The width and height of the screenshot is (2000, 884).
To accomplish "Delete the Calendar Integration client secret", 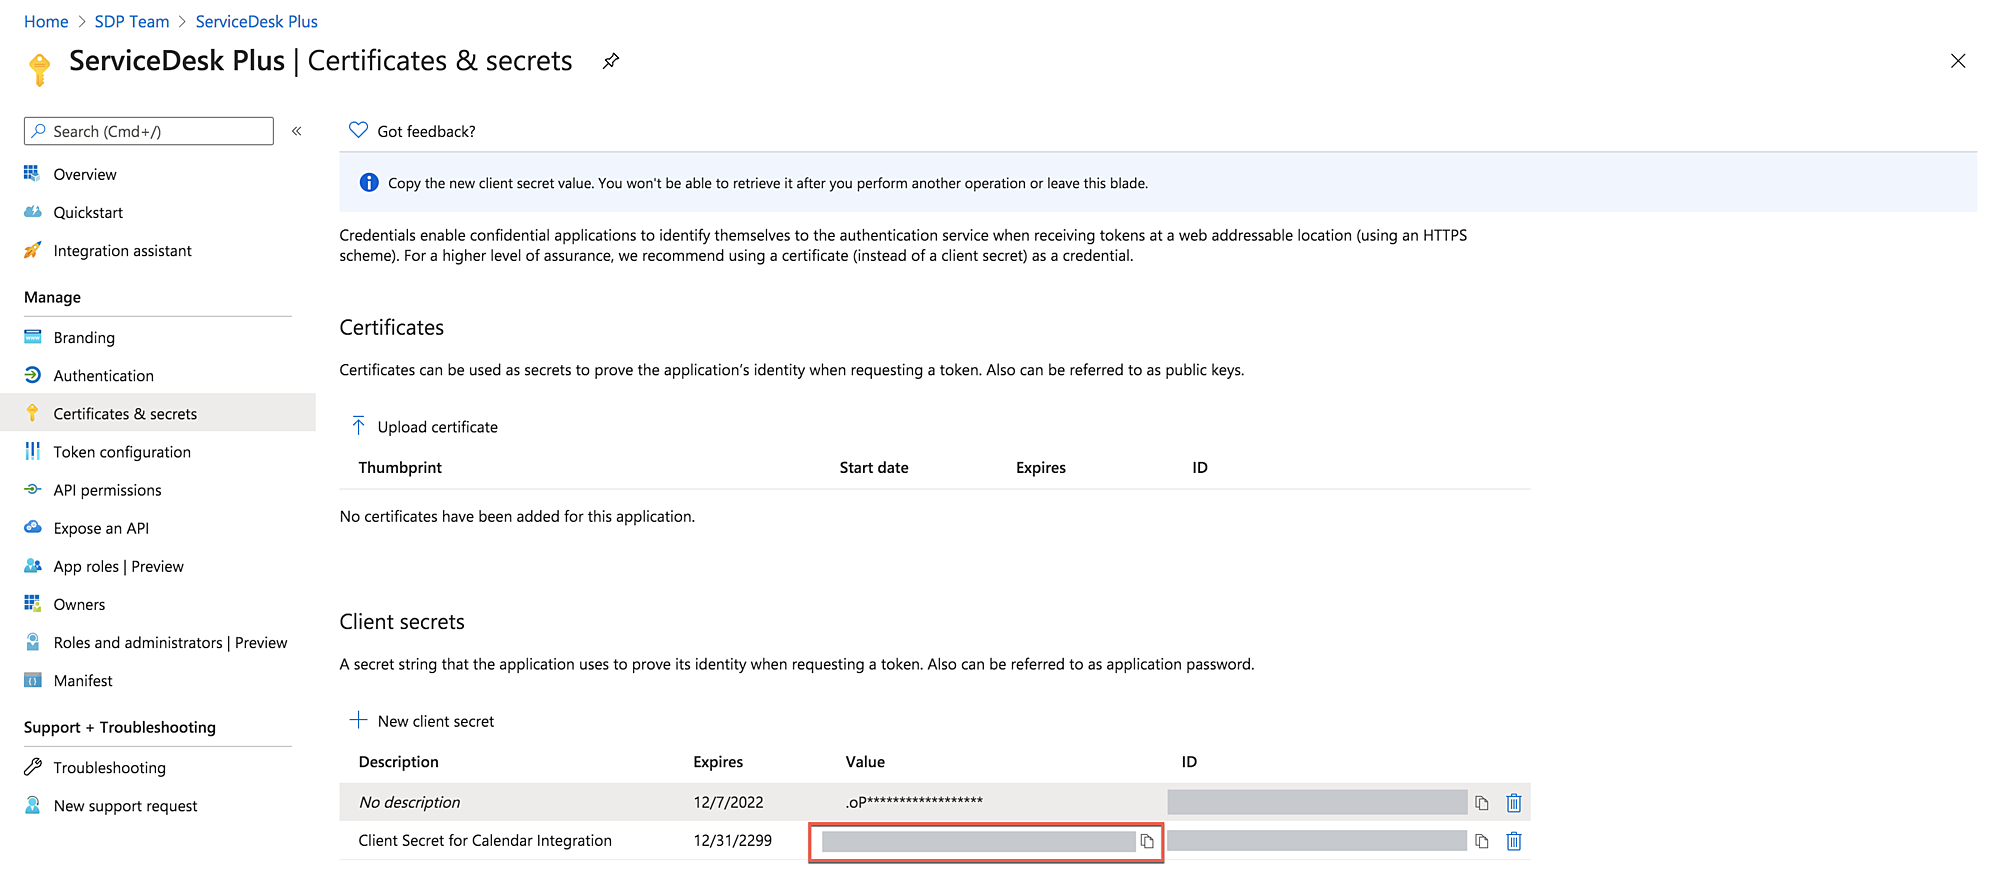I will (1514, 841).
